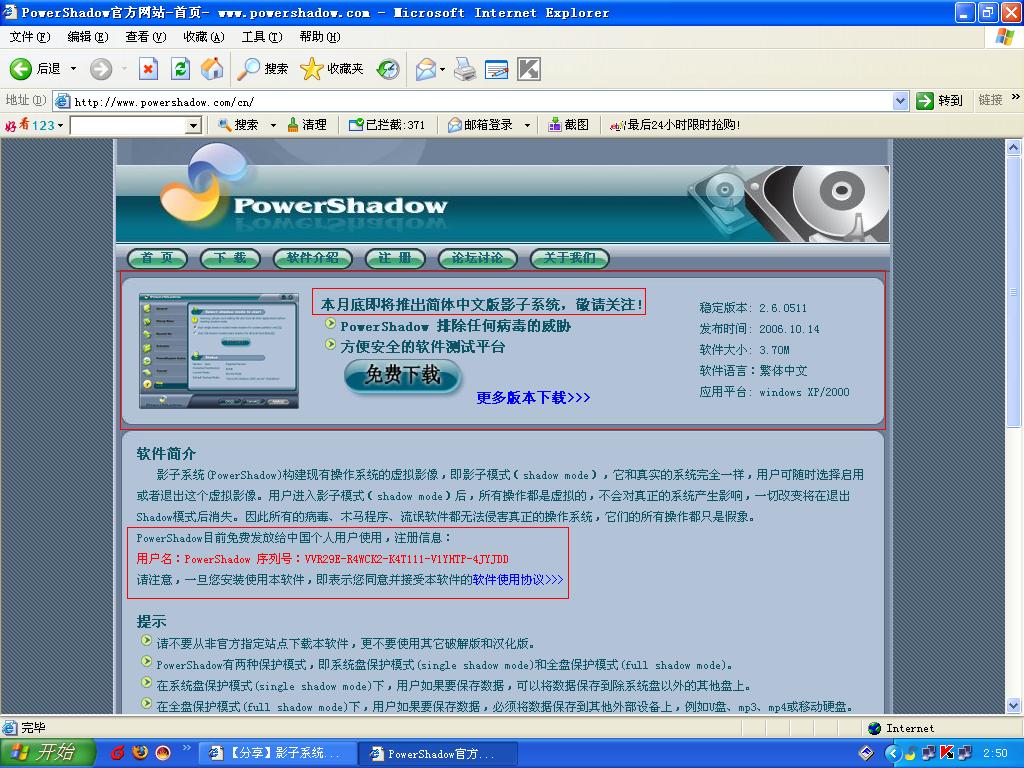Open dropdown arrow next to 搜索 on 123 toolbar
The width and height of the screenshot is (1024, 768).
point(273,125)
